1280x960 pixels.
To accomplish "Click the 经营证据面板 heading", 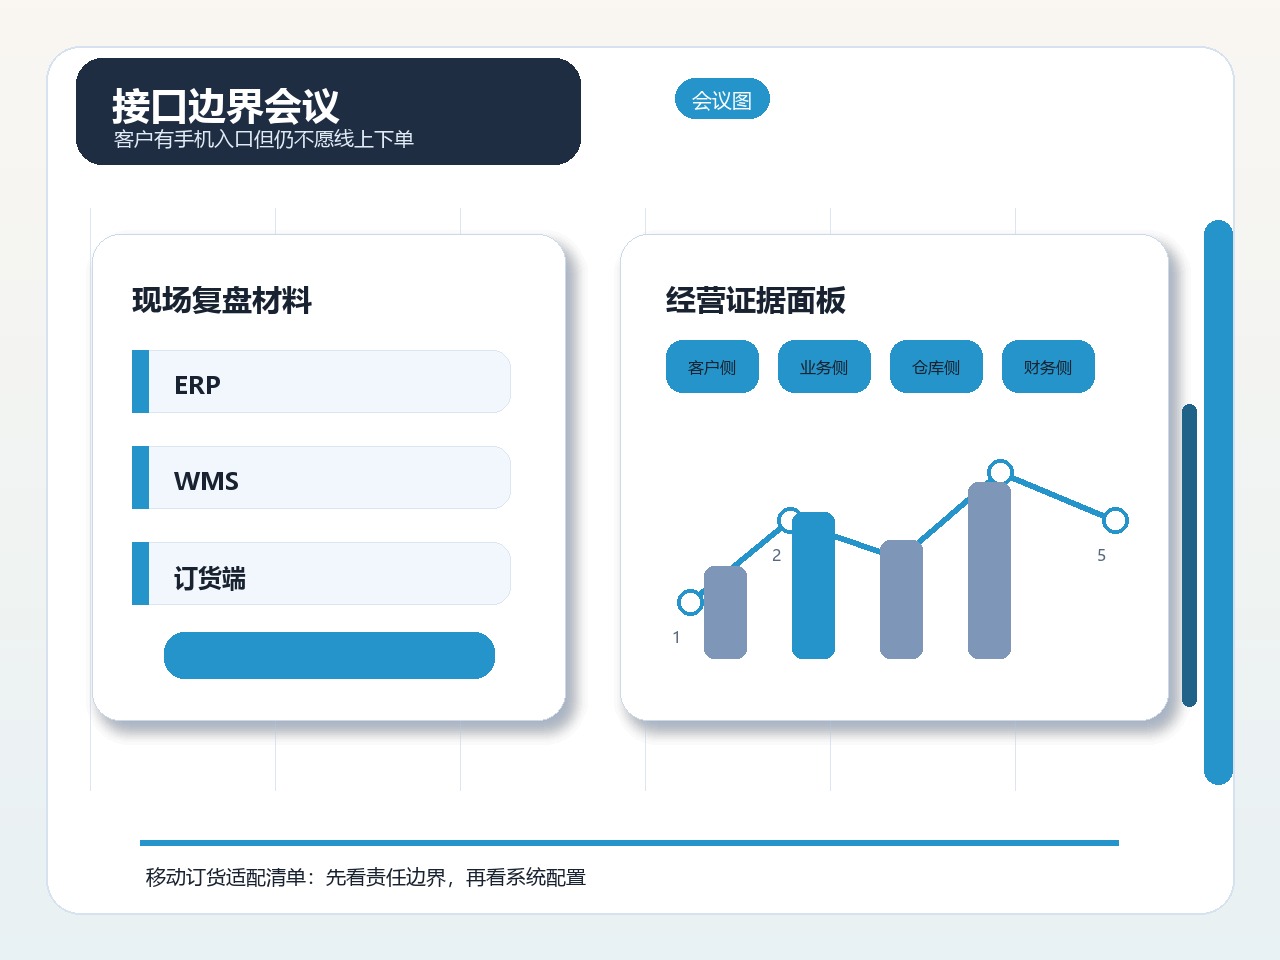I will [x=756, y=300].
